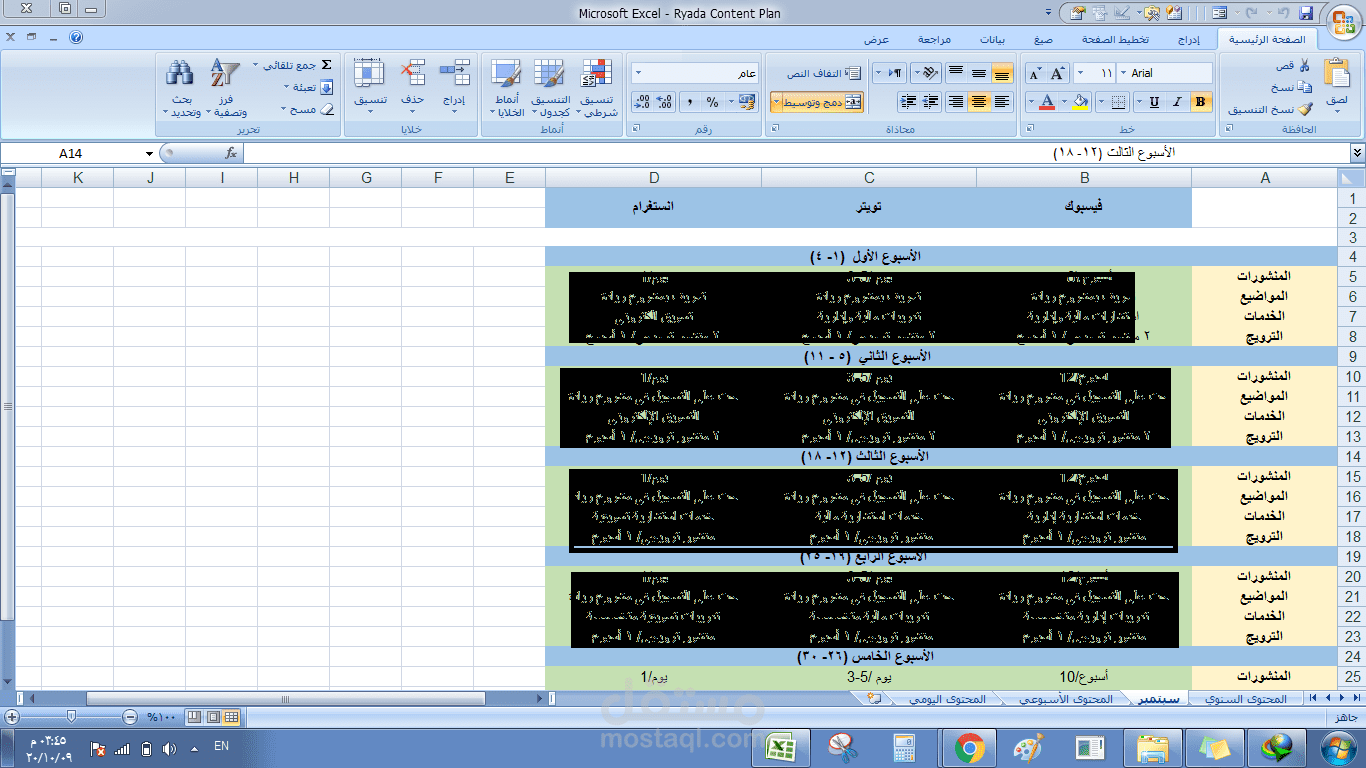This screenshot has width=1366, height=768.
Task: Toggle Bold formatting
Action: pos(1201,102)
